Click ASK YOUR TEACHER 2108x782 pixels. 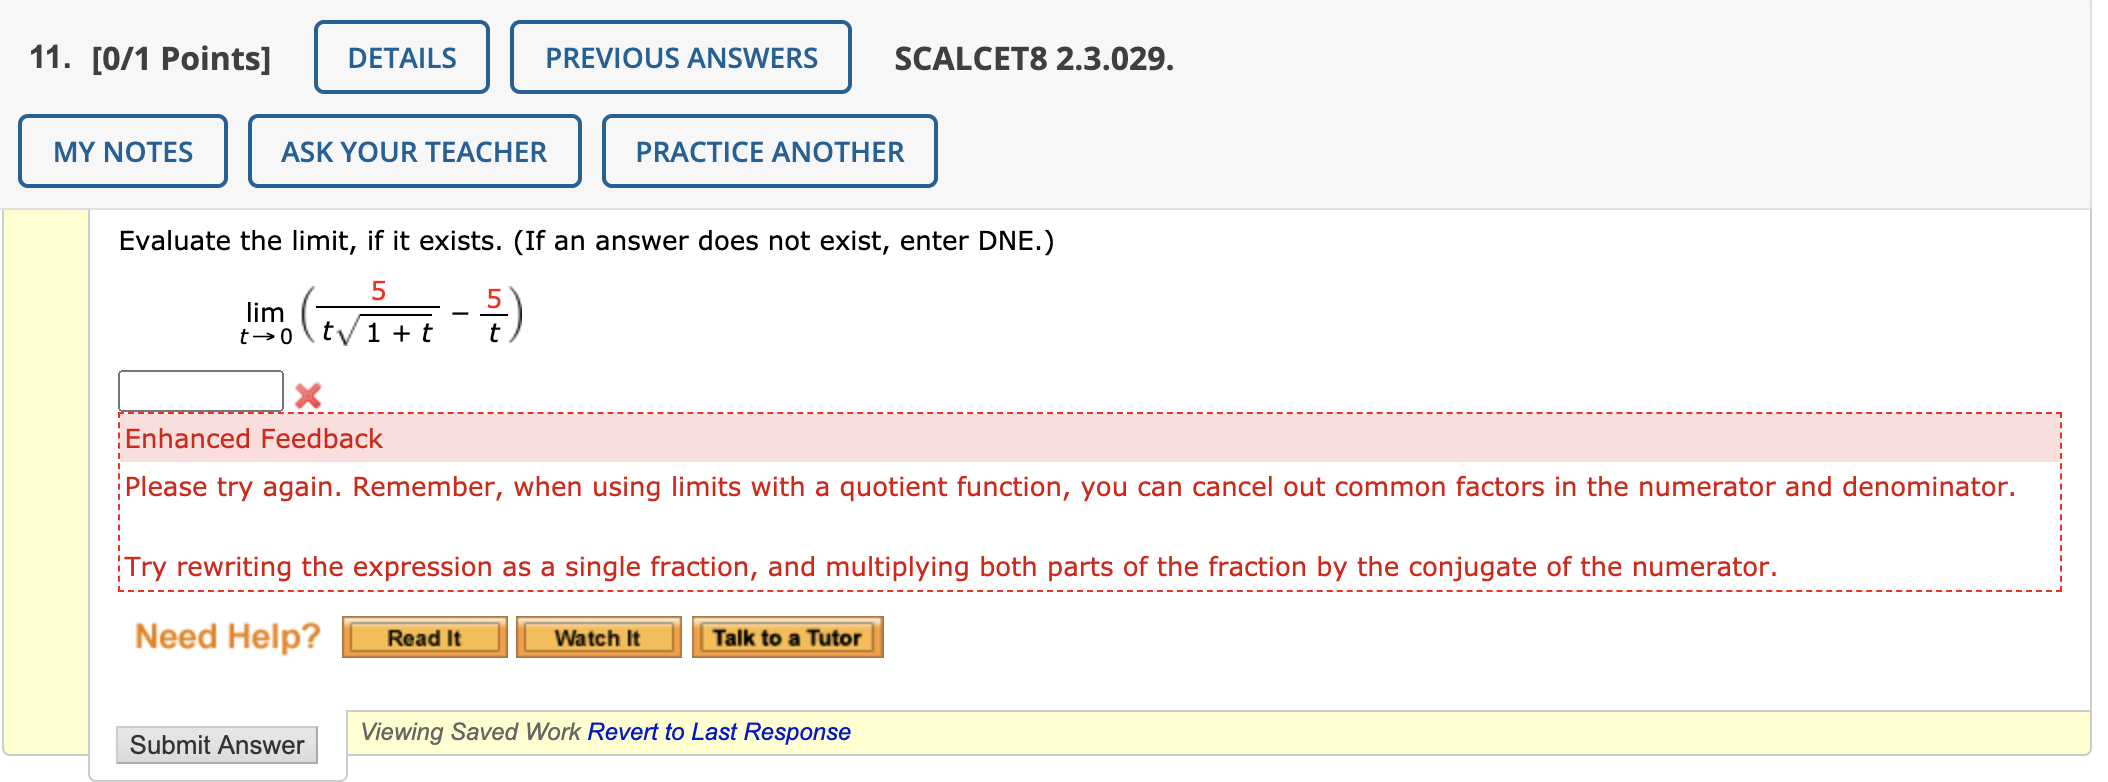[414, 151]
